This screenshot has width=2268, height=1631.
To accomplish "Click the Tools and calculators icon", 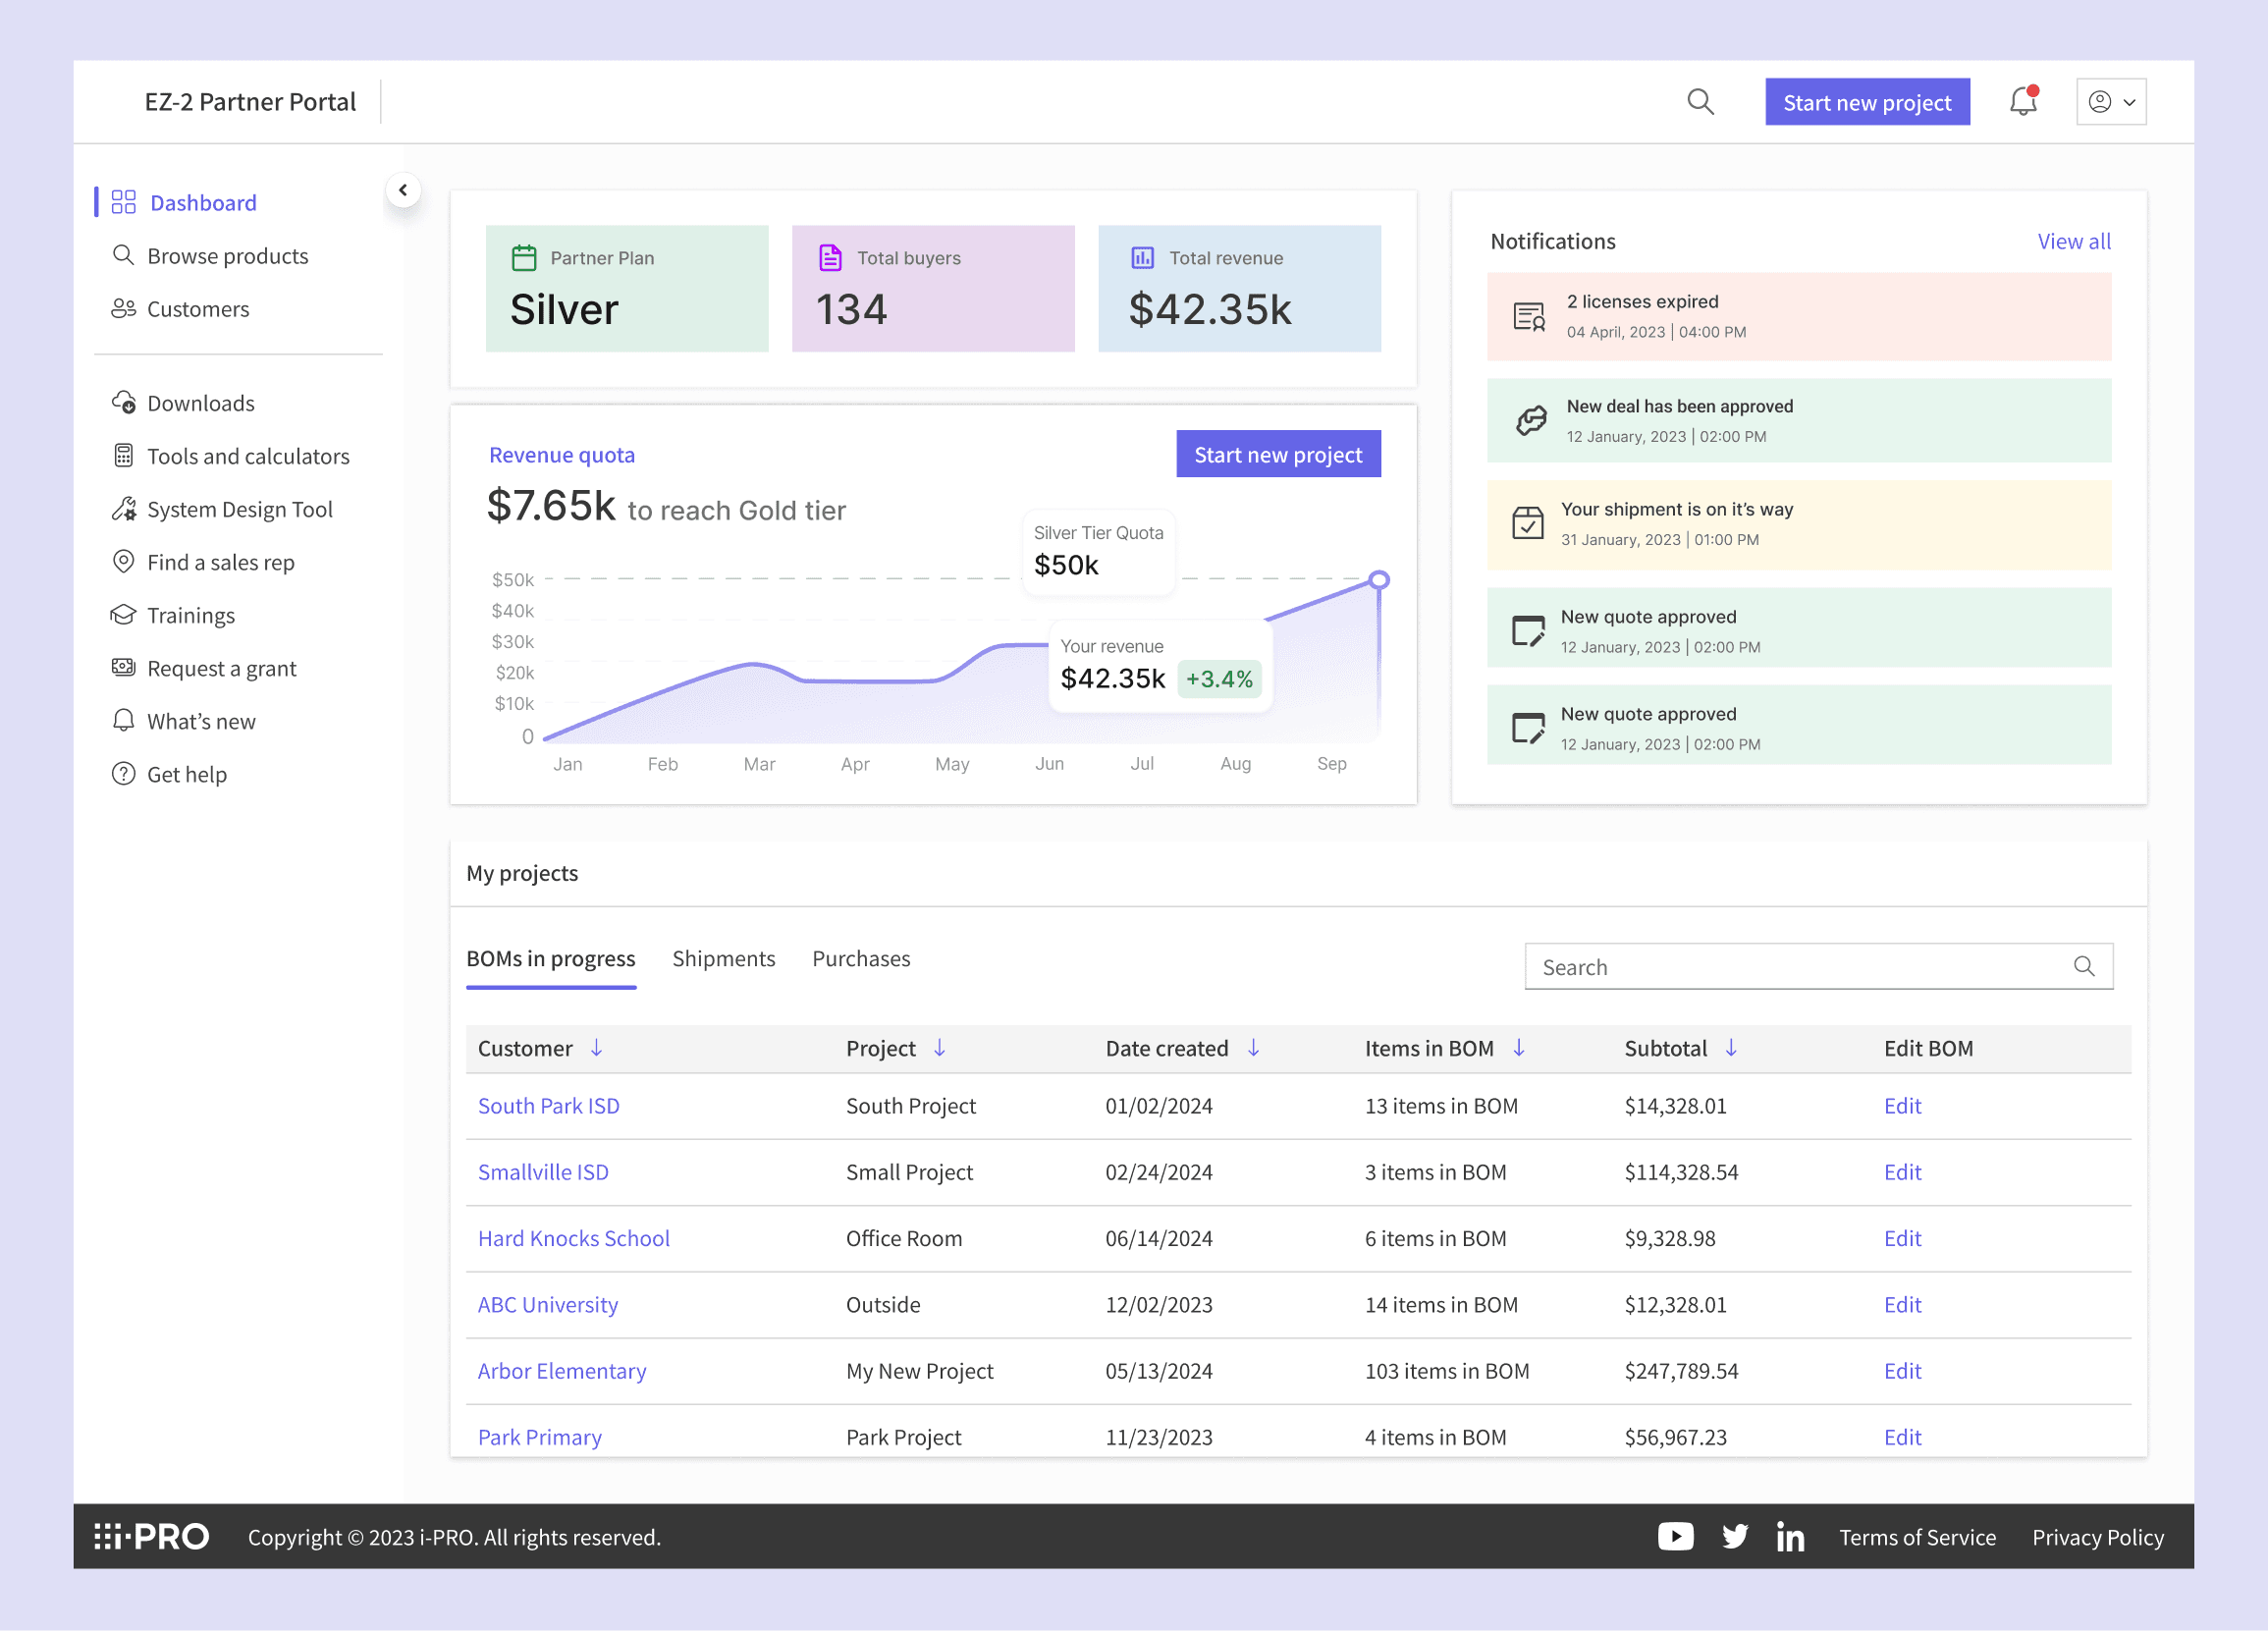I will click(123, 456).
